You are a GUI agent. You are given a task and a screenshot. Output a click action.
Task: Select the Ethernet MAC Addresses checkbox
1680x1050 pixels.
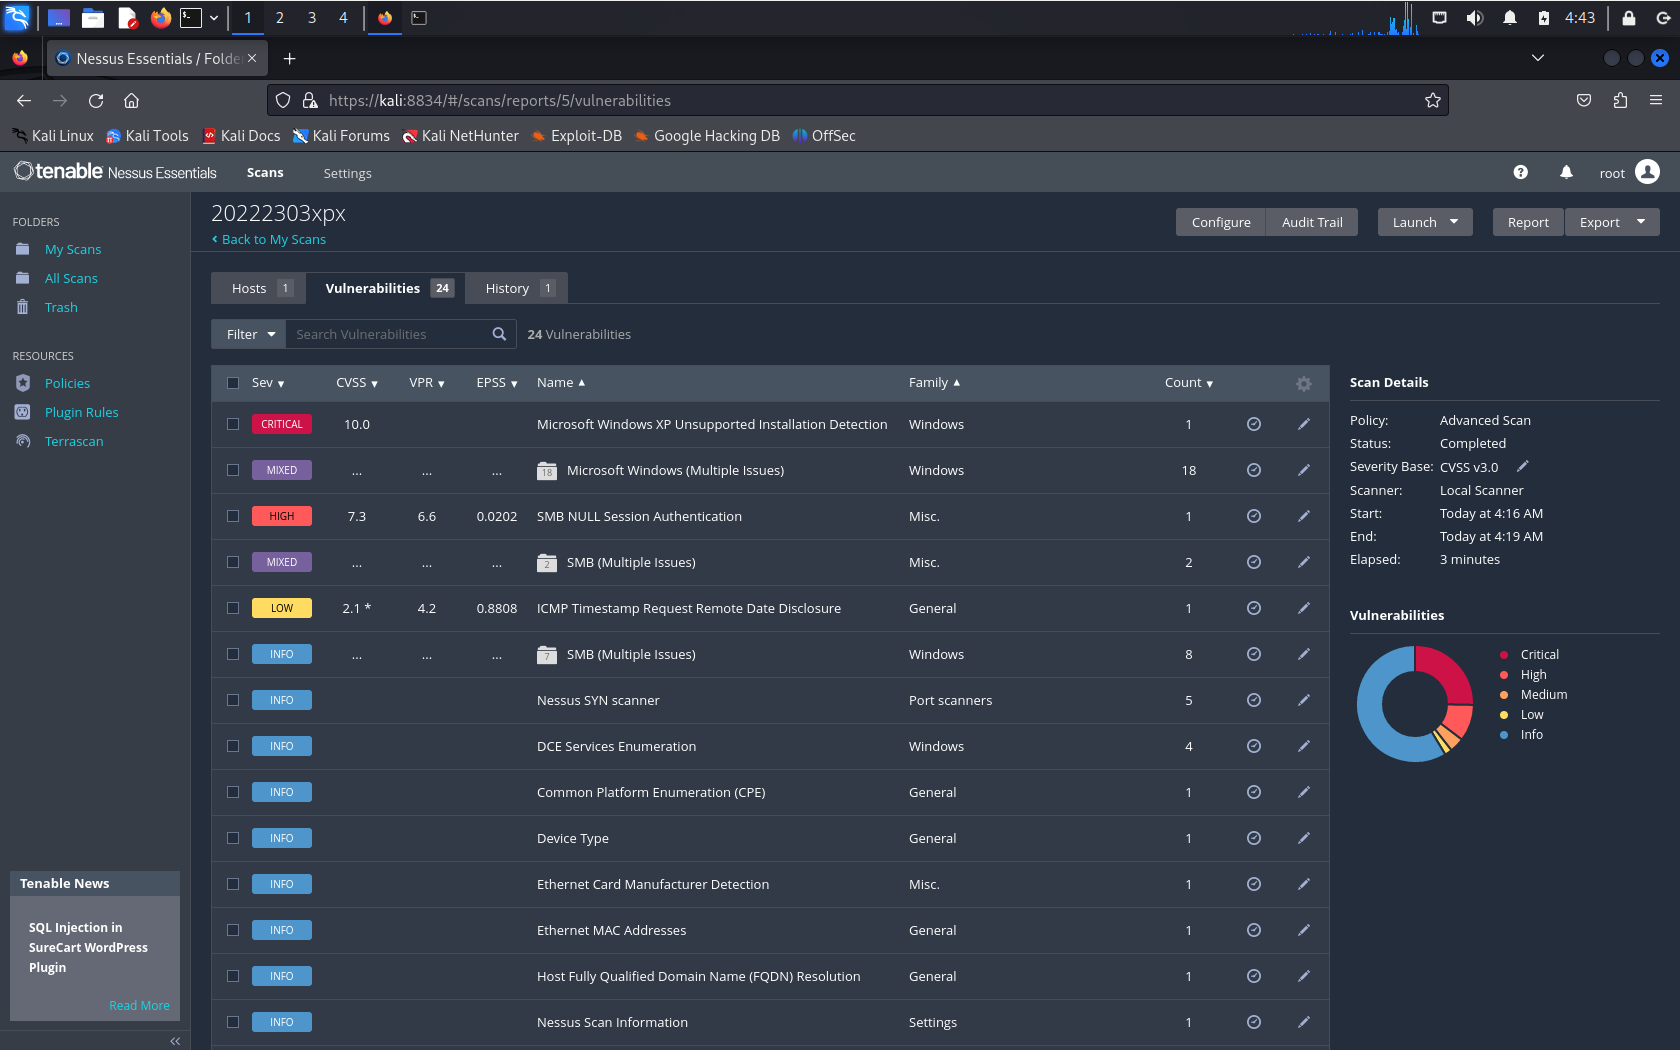tap(233, 930)
